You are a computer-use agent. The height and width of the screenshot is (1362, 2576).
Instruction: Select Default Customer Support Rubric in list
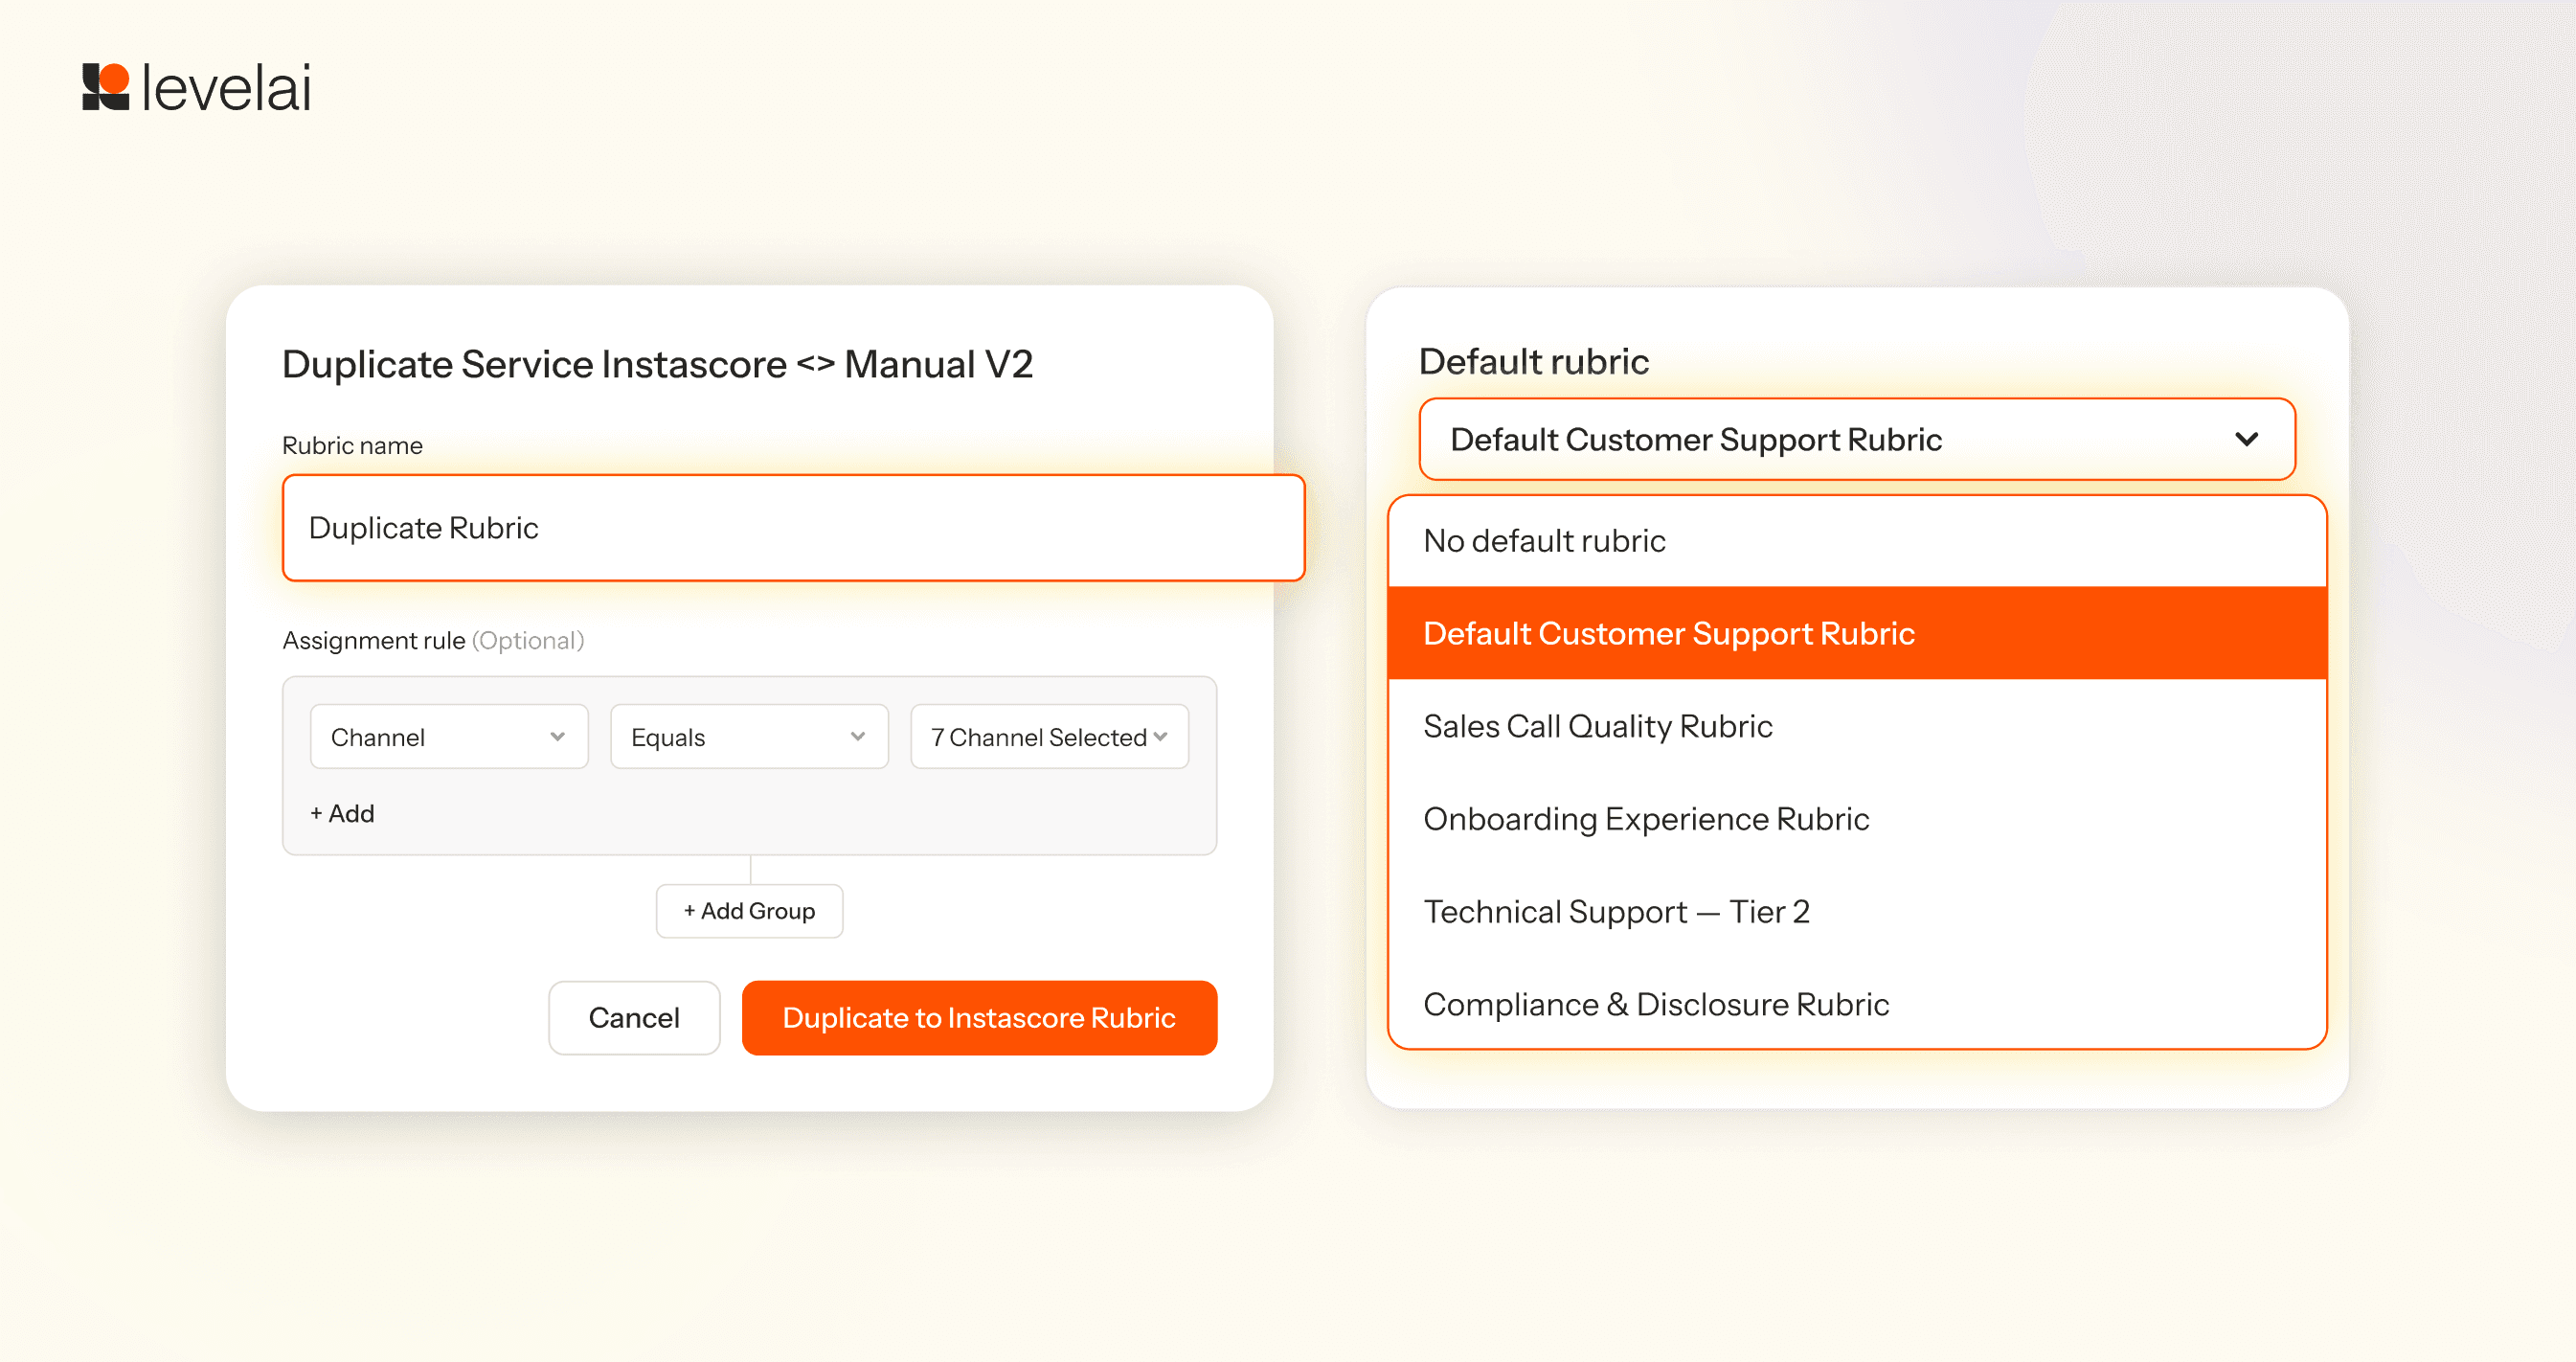coord(1857,634)
